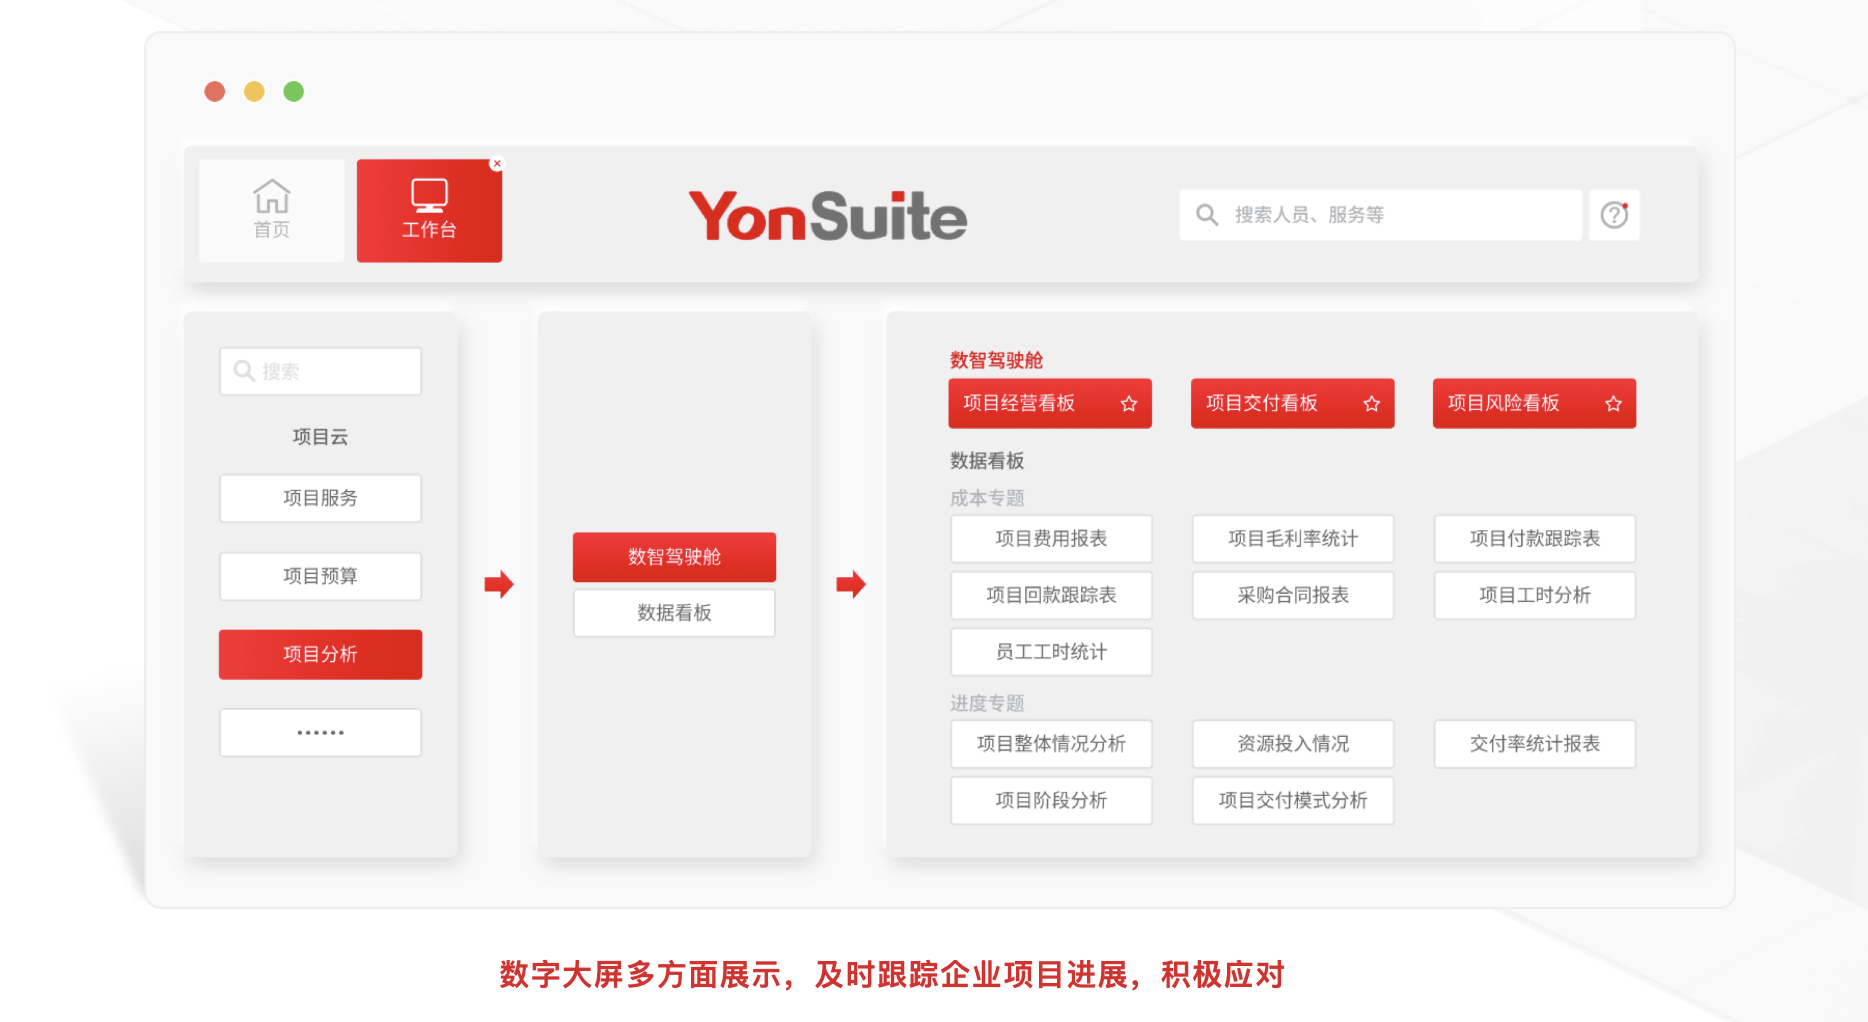The height and width of the screenshot is (1022, 1868).
Task: Choose 数据看板 in the middle panel
Action: coord(674,613)
